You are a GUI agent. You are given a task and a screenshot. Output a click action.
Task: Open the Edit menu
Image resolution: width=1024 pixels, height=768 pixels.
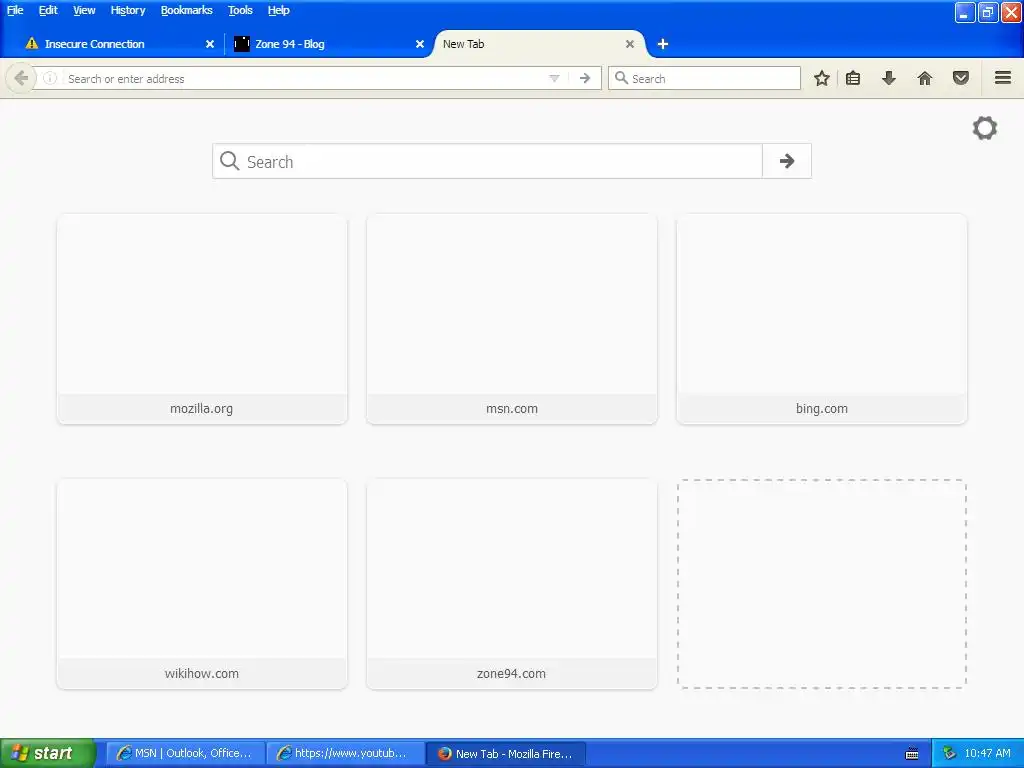coord(48,10)
